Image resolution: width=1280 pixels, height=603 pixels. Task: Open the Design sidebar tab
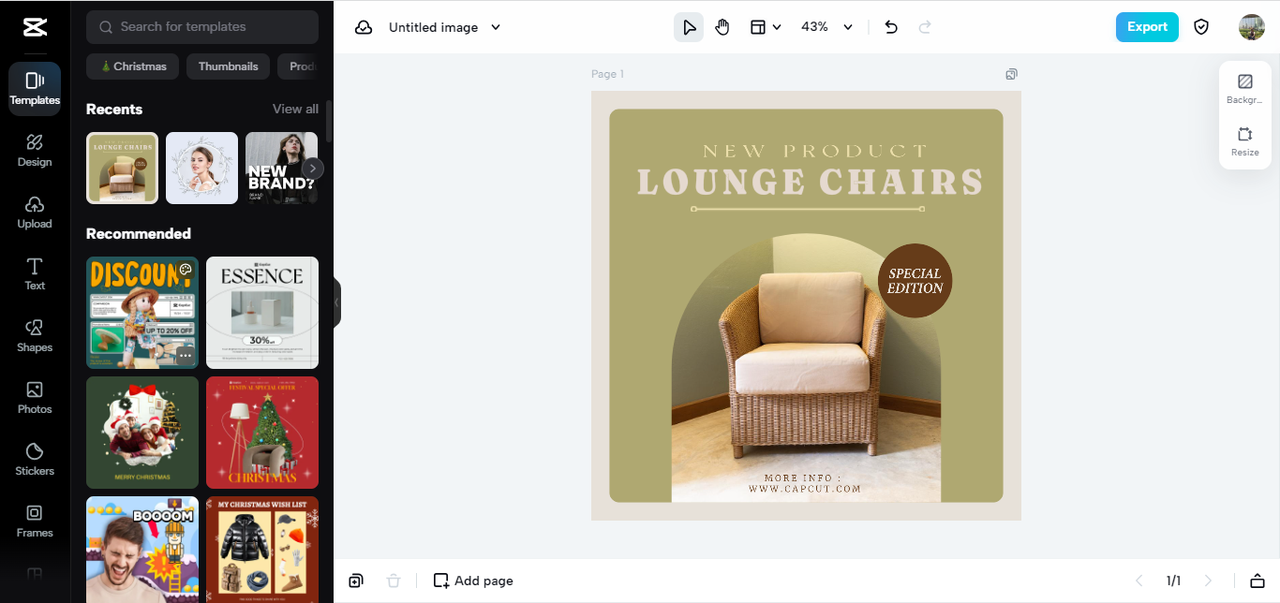tap(34, 150)
